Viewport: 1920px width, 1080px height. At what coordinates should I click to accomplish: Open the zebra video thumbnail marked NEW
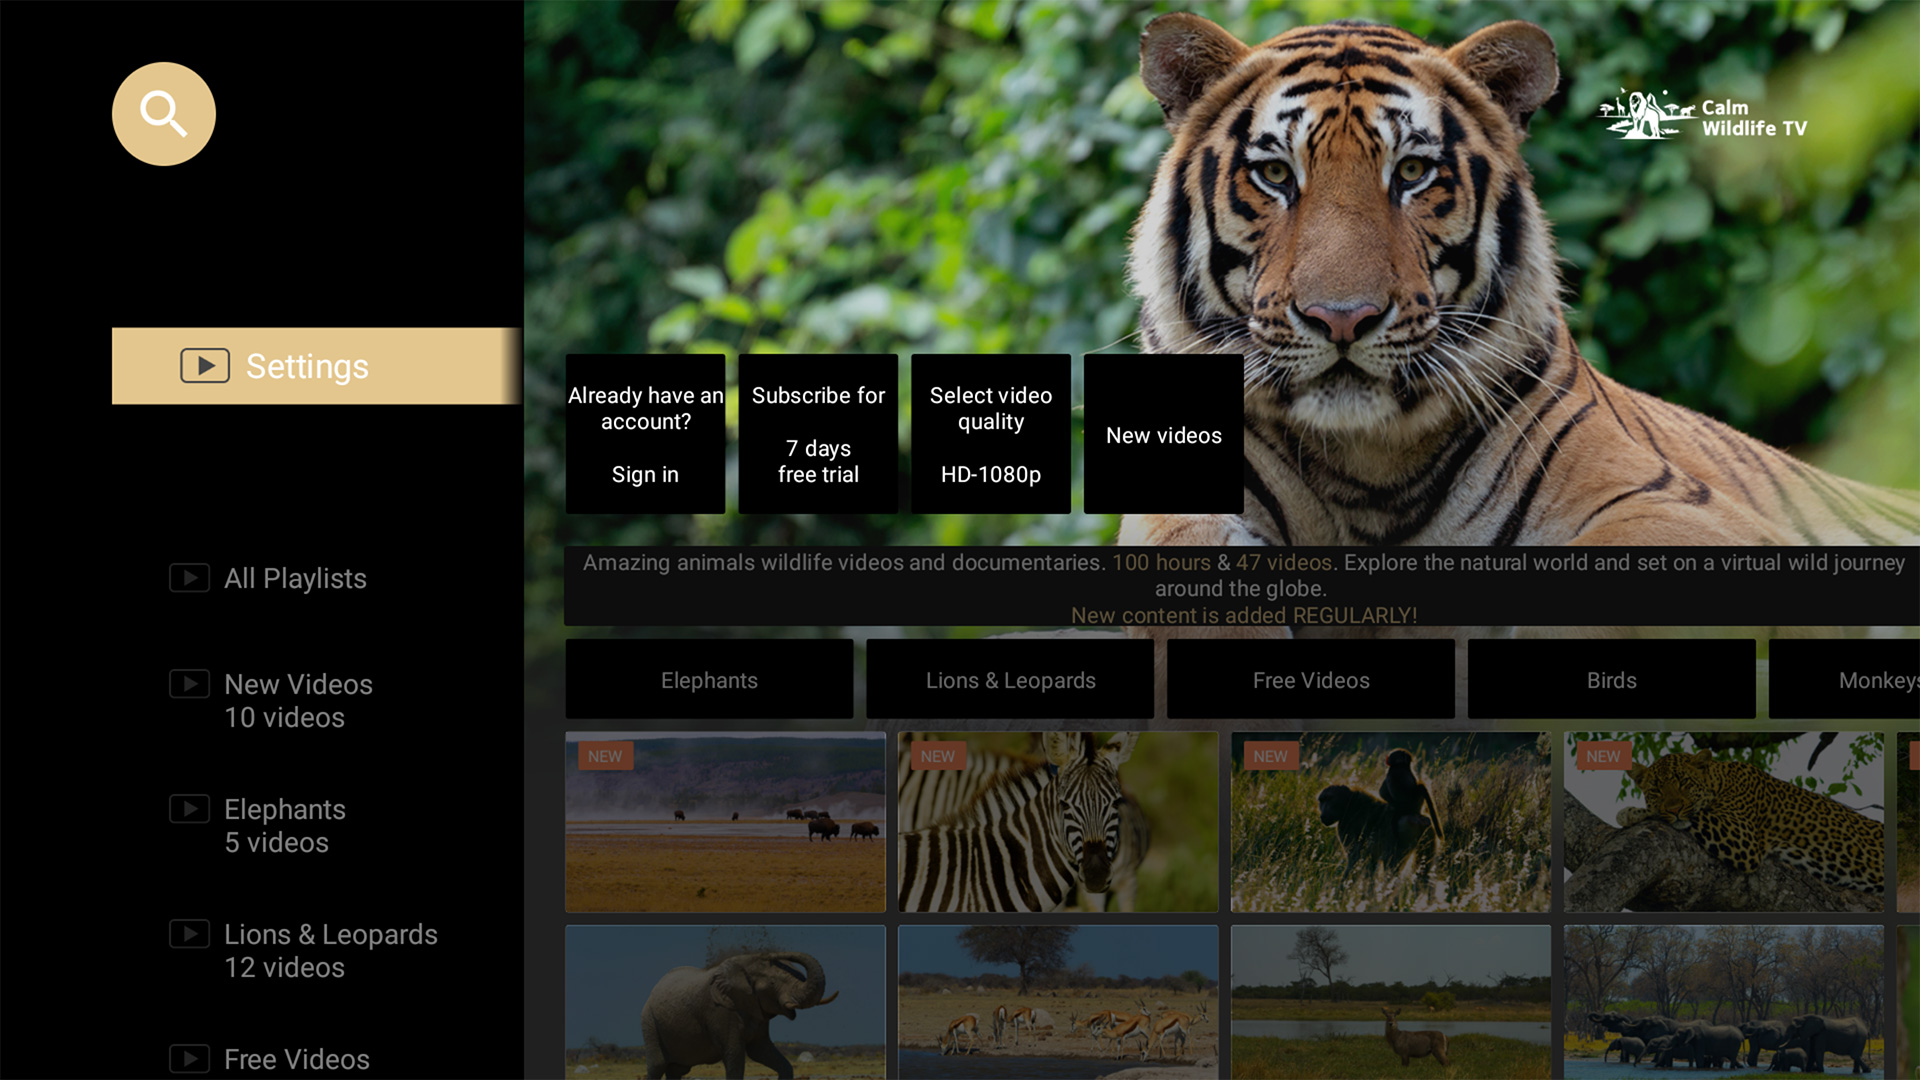click(x=1057, y=822)
